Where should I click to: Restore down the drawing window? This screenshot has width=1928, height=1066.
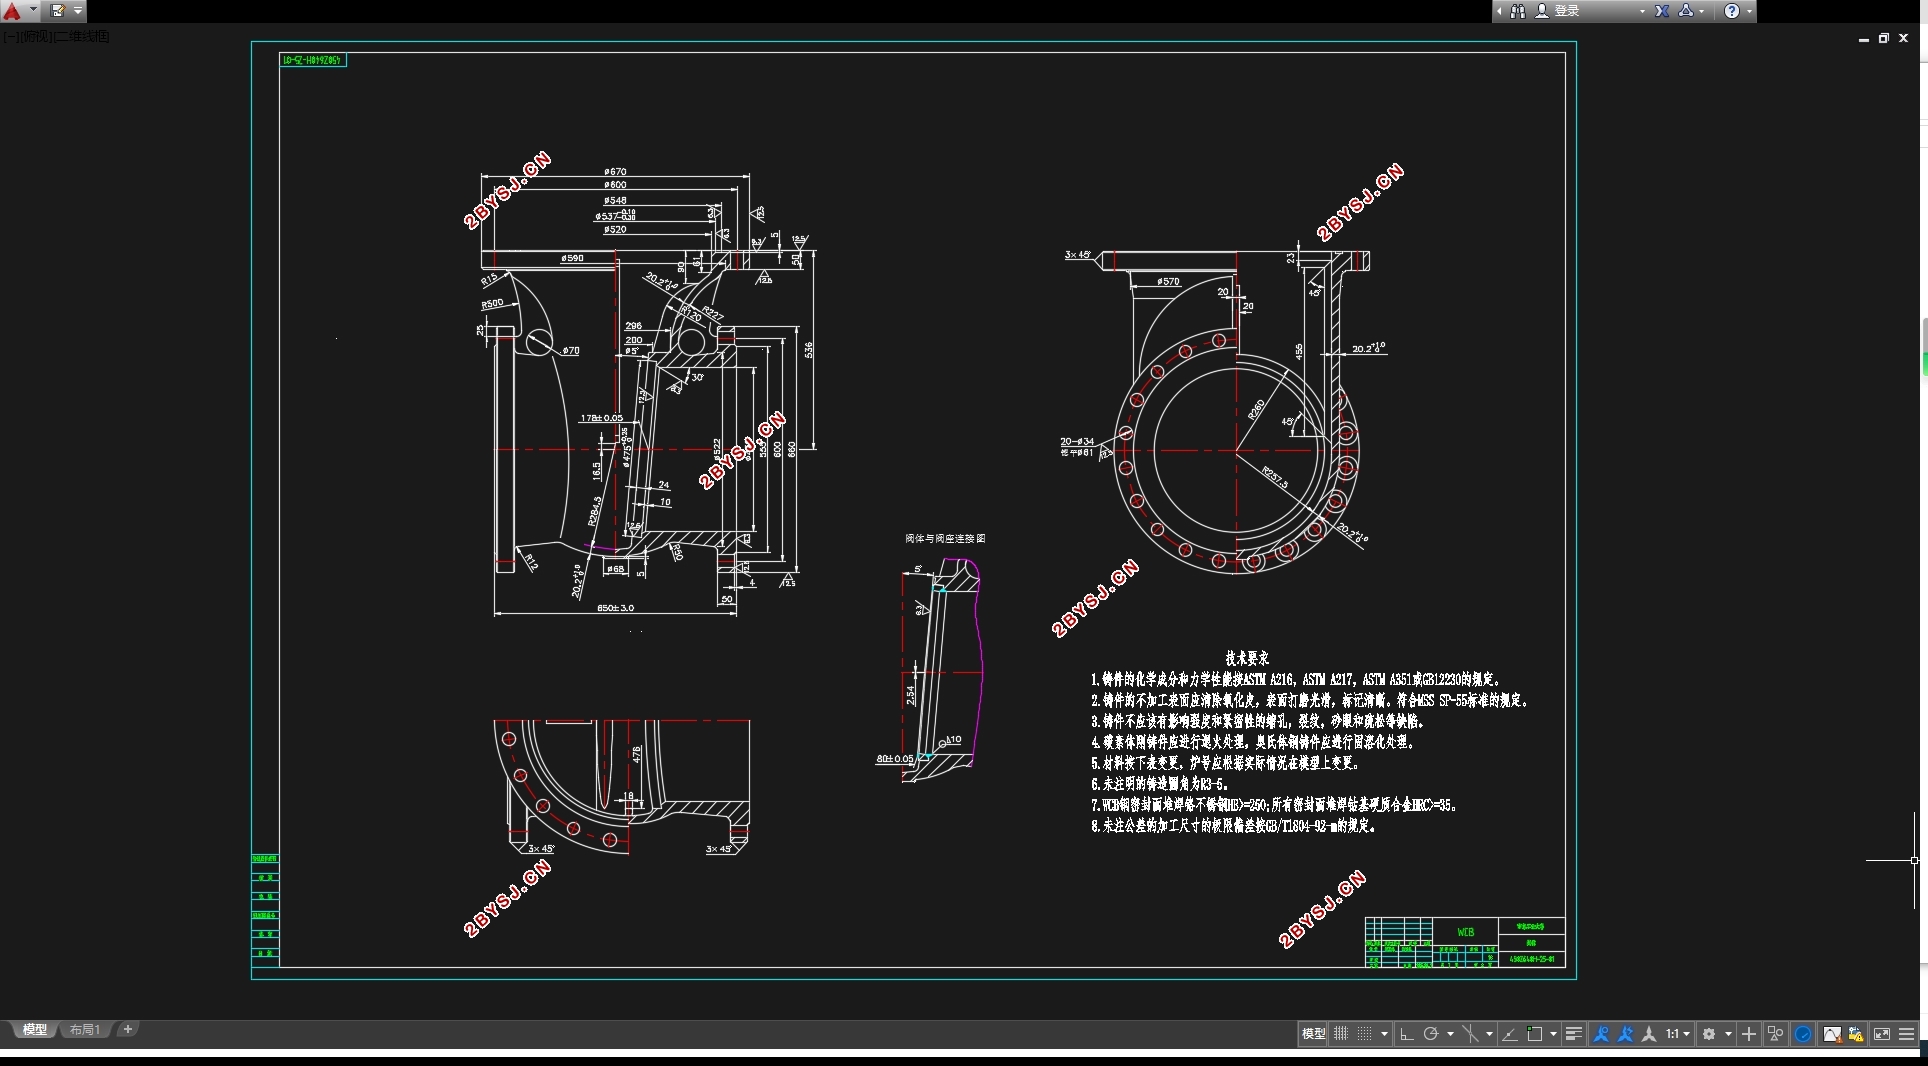tap(1884, 38)
